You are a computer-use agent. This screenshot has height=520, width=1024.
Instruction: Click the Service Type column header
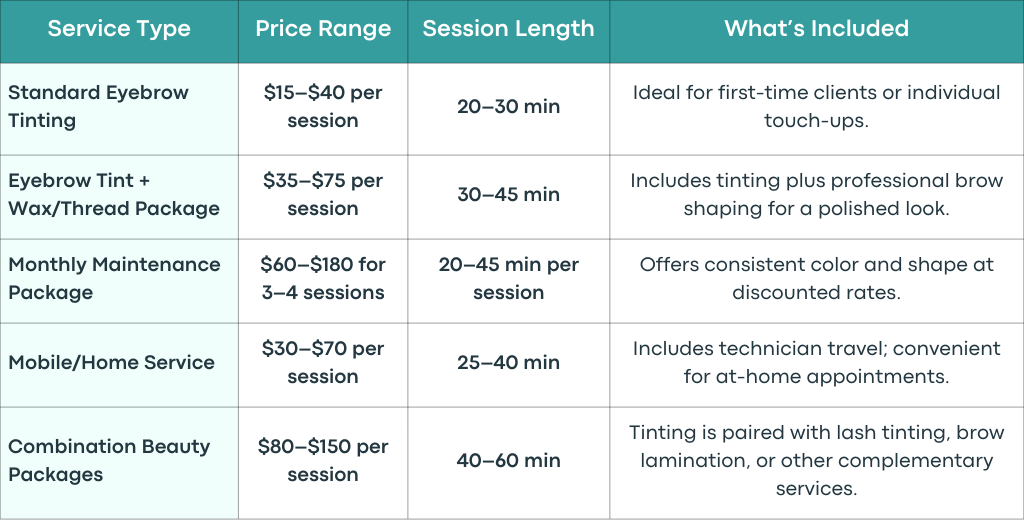[x=119, y=29]
